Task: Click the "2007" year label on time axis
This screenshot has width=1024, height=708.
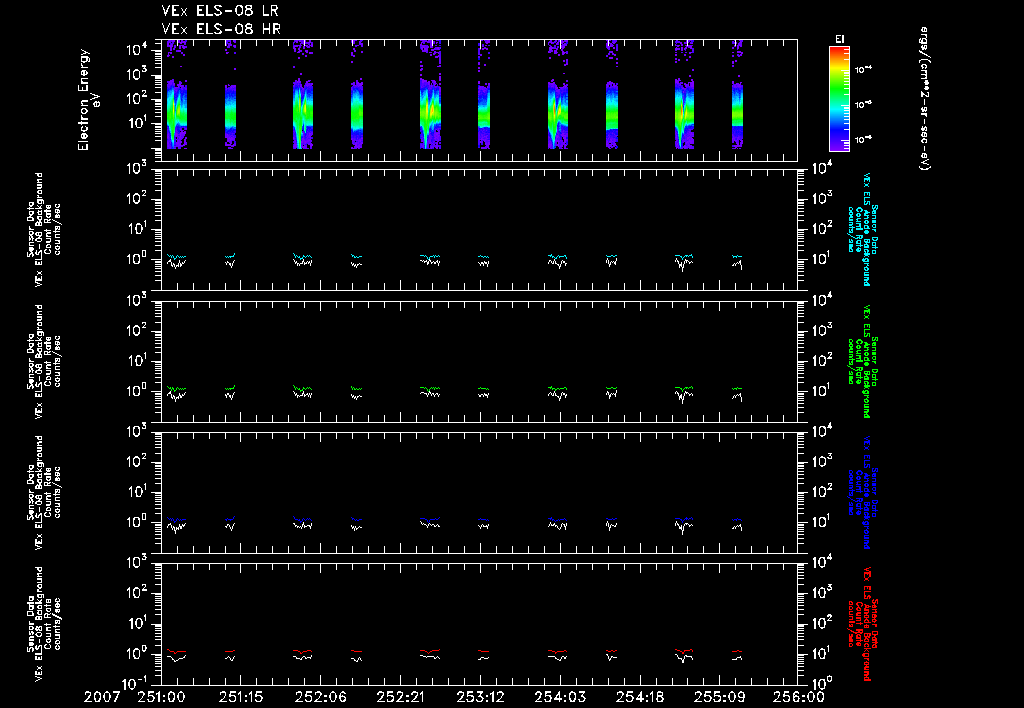Action: pyautogui.click(x=102, y=698)
